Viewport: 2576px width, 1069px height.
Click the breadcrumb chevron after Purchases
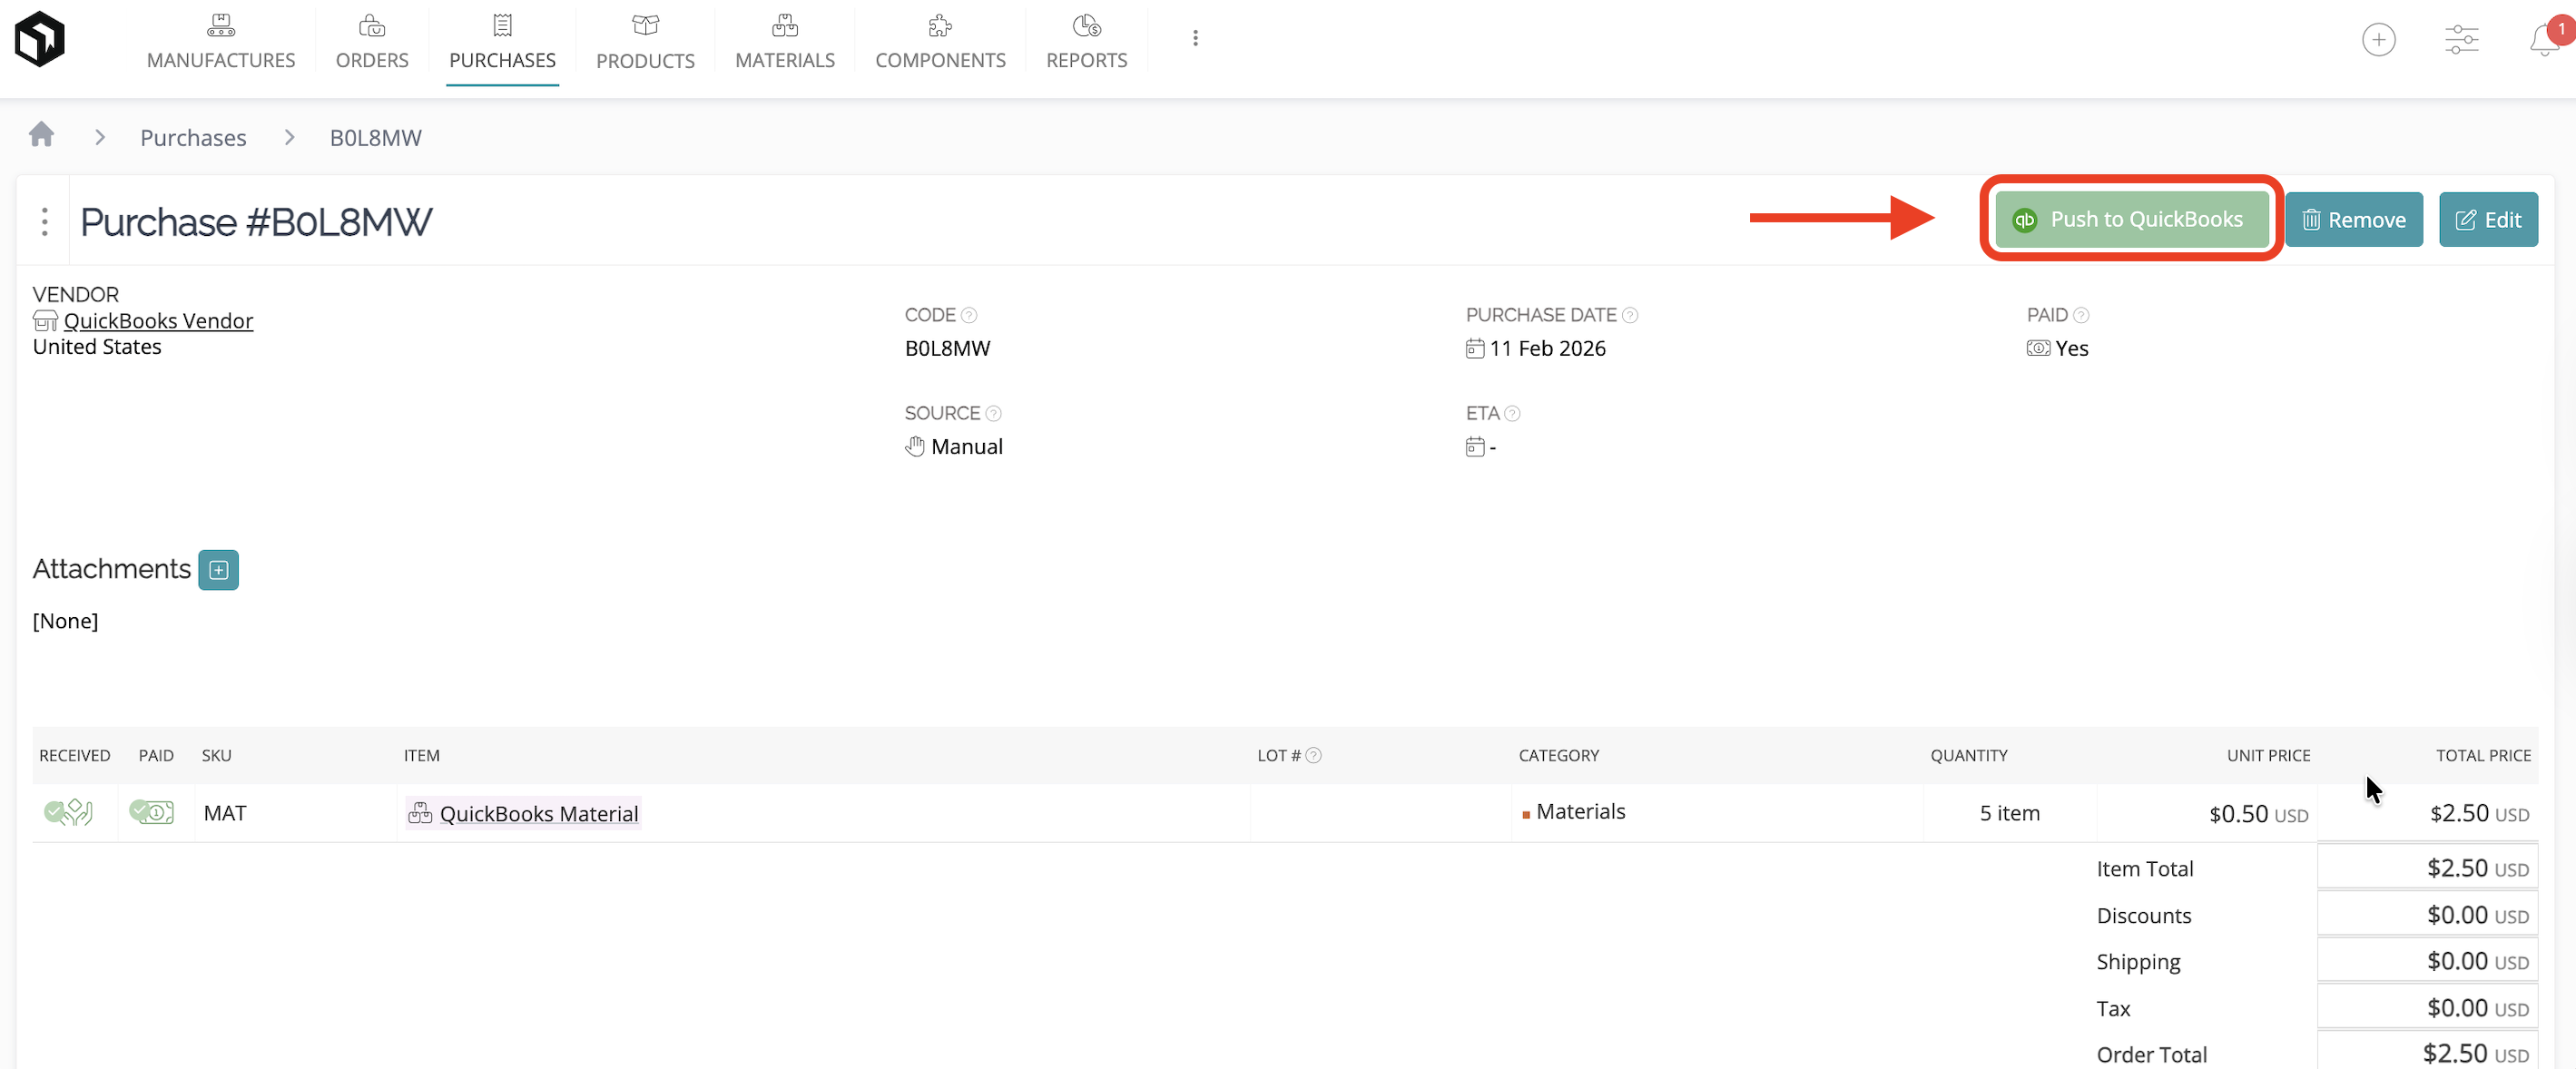pyautogui.click(x=289, y=137)
